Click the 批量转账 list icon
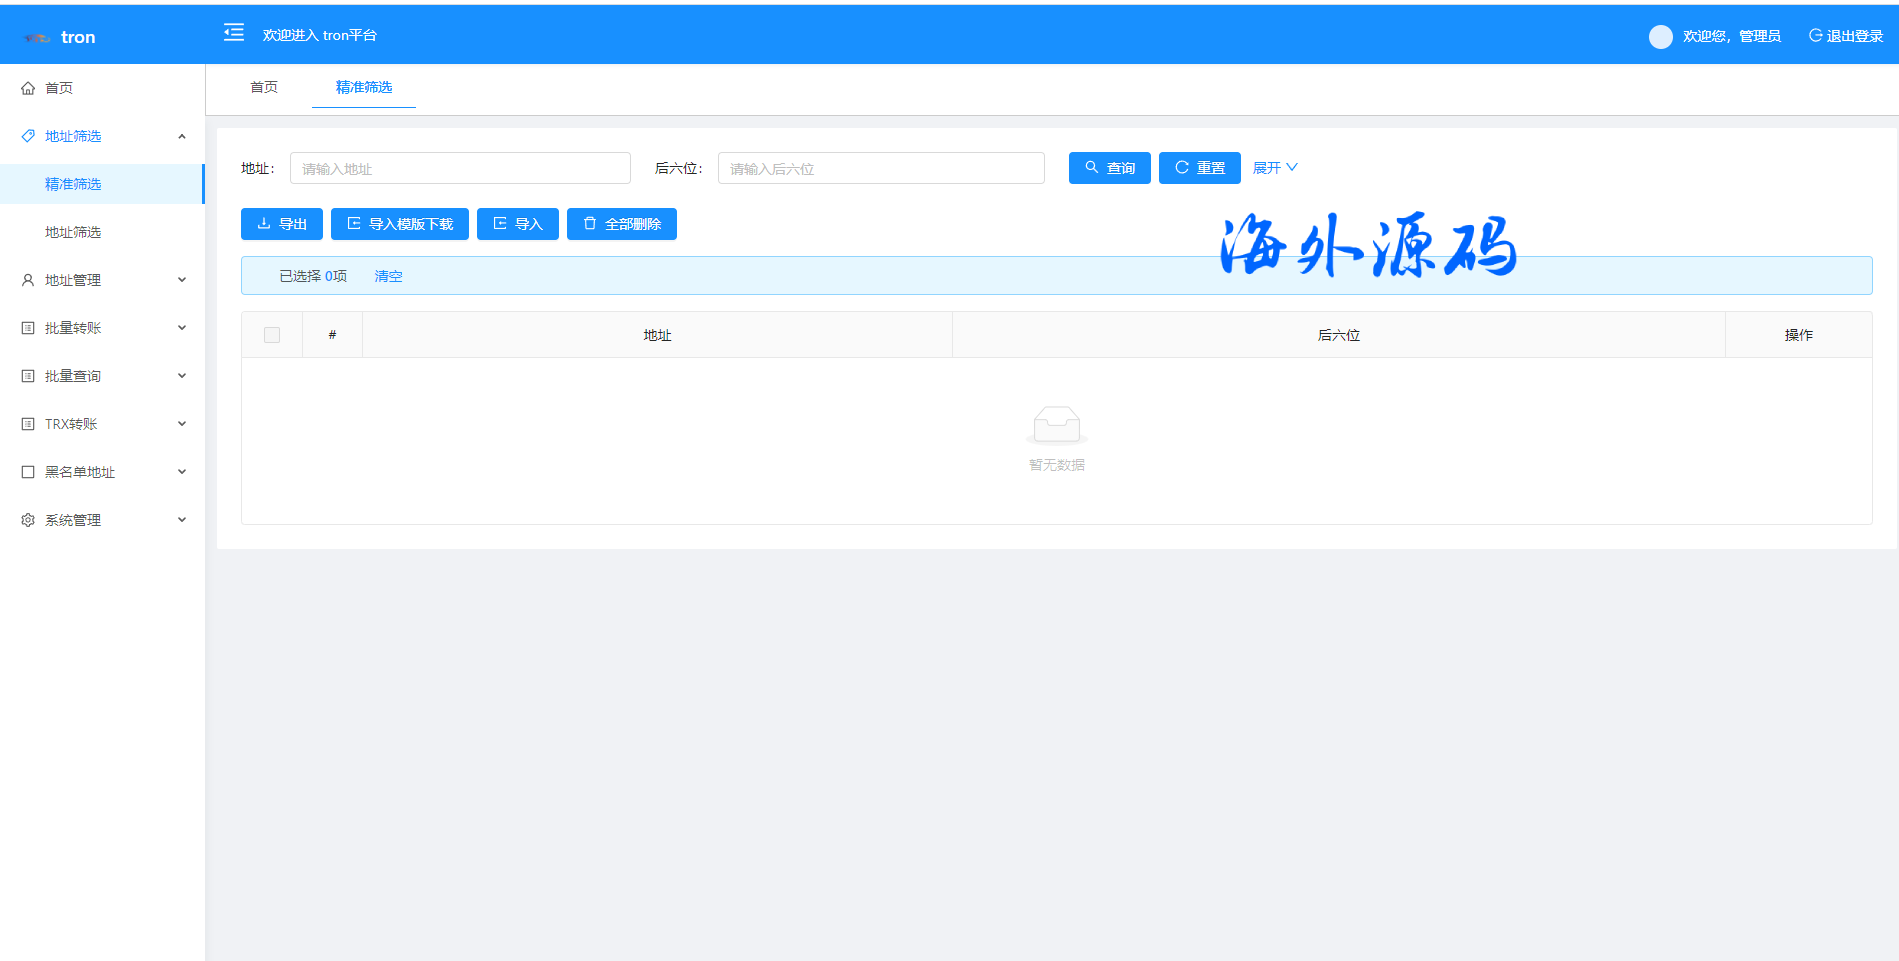 [x=28, y=328]
